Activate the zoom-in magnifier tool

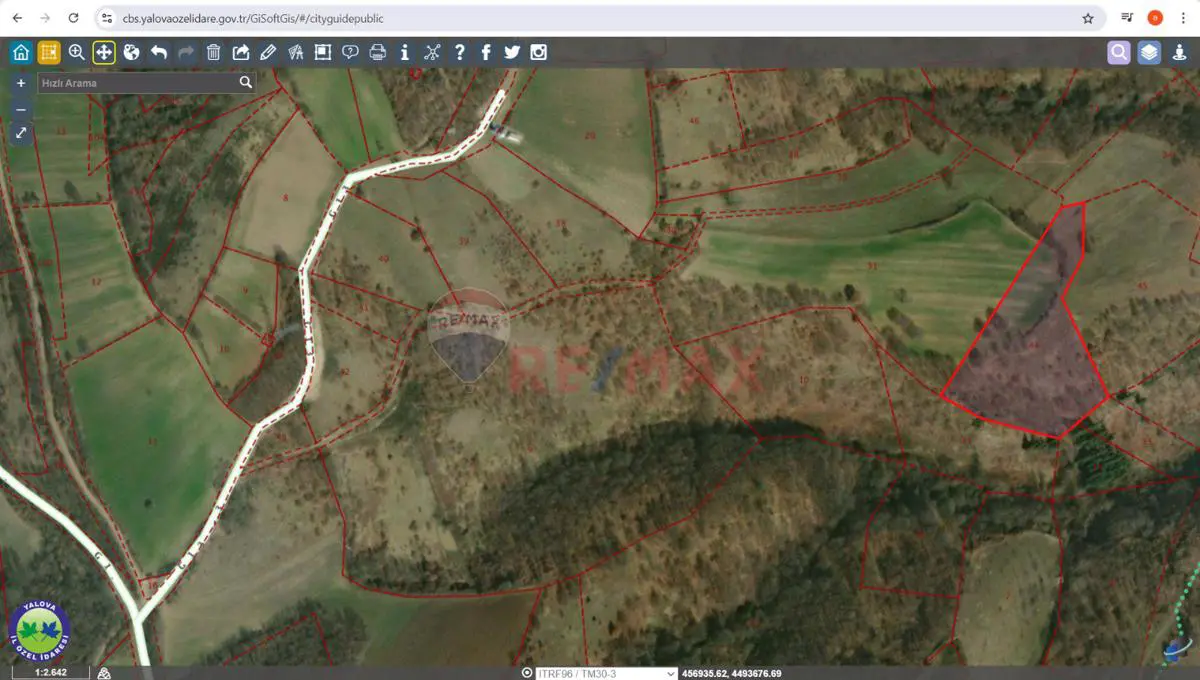tap(77, 52)
